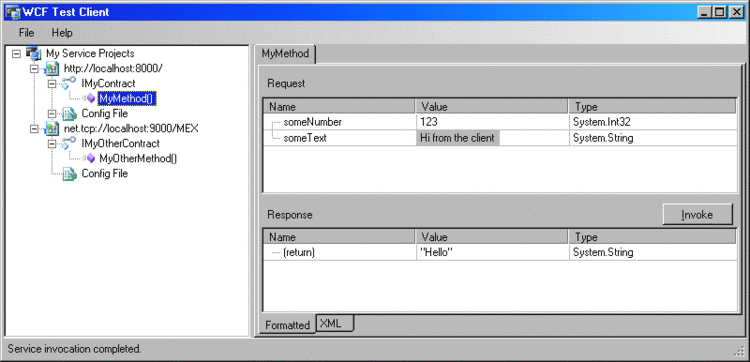Click the Request Name column header
The height and width of the screenshot is (362, 750).
pos(339,107)
